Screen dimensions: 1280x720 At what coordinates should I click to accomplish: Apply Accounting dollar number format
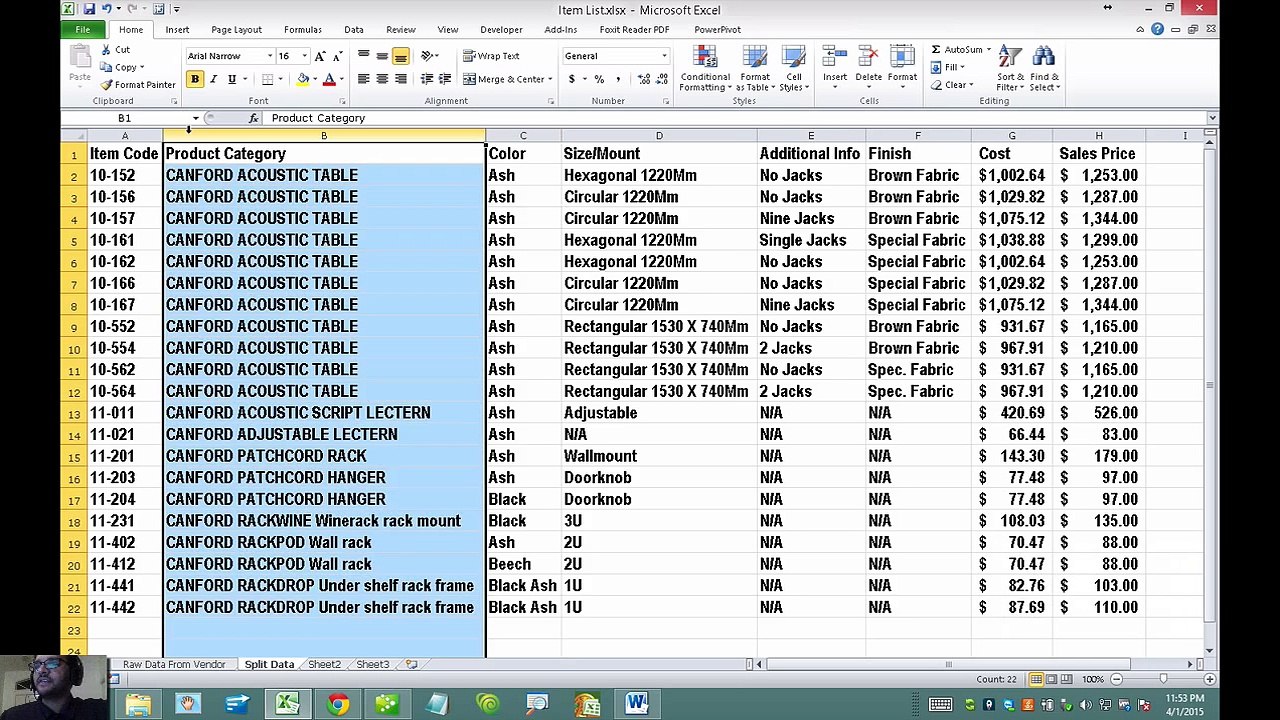pos(571,79)
